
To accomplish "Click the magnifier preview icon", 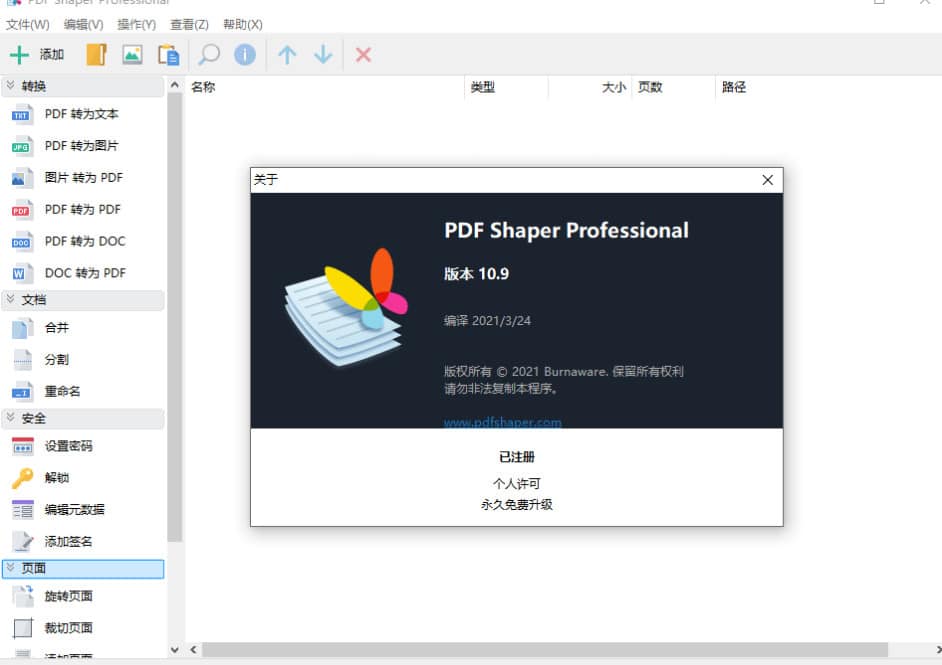I will click(208, 55).
